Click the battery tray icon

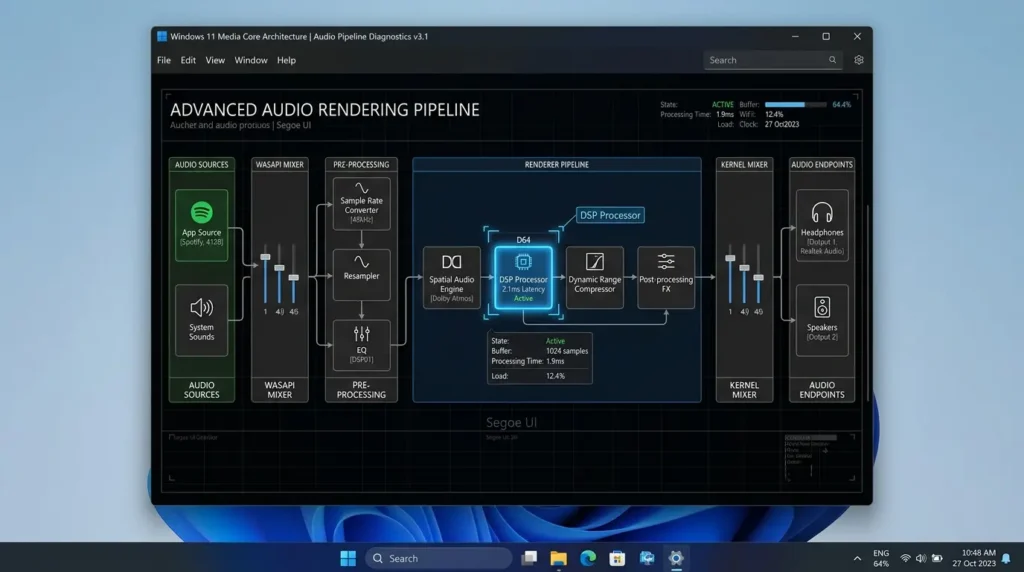[x=937, y=558]
